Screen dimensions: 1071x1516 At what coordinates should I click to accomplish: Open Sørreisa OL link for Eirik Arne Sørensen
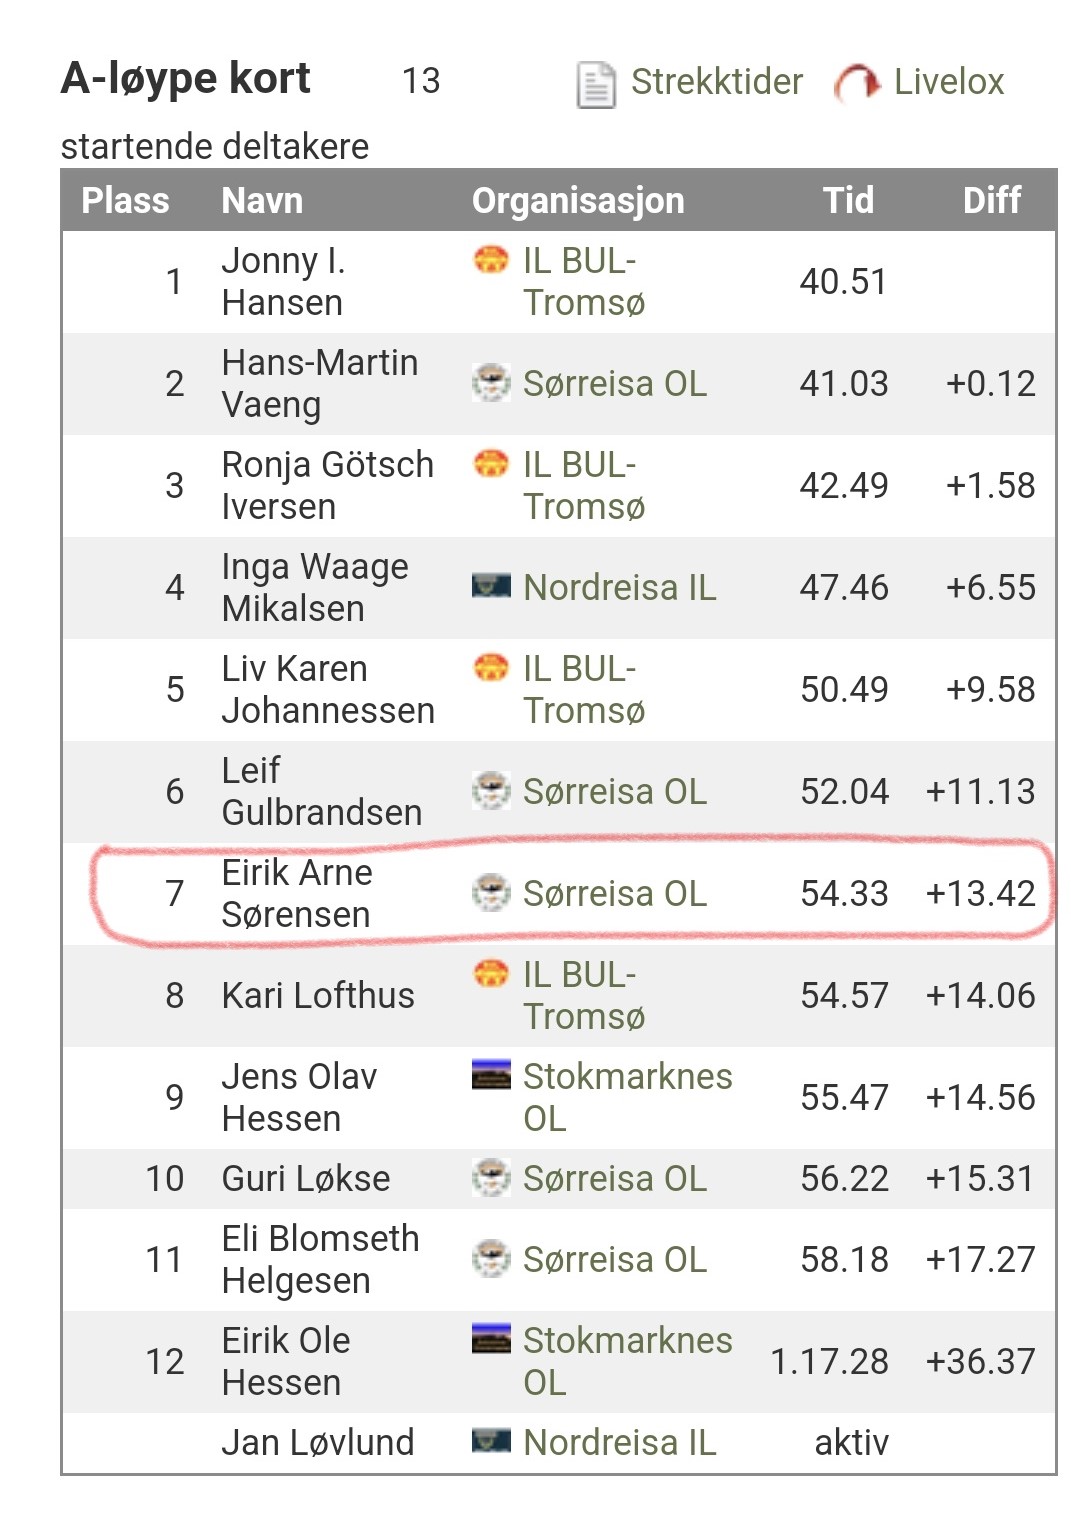(x=615, y=893)
